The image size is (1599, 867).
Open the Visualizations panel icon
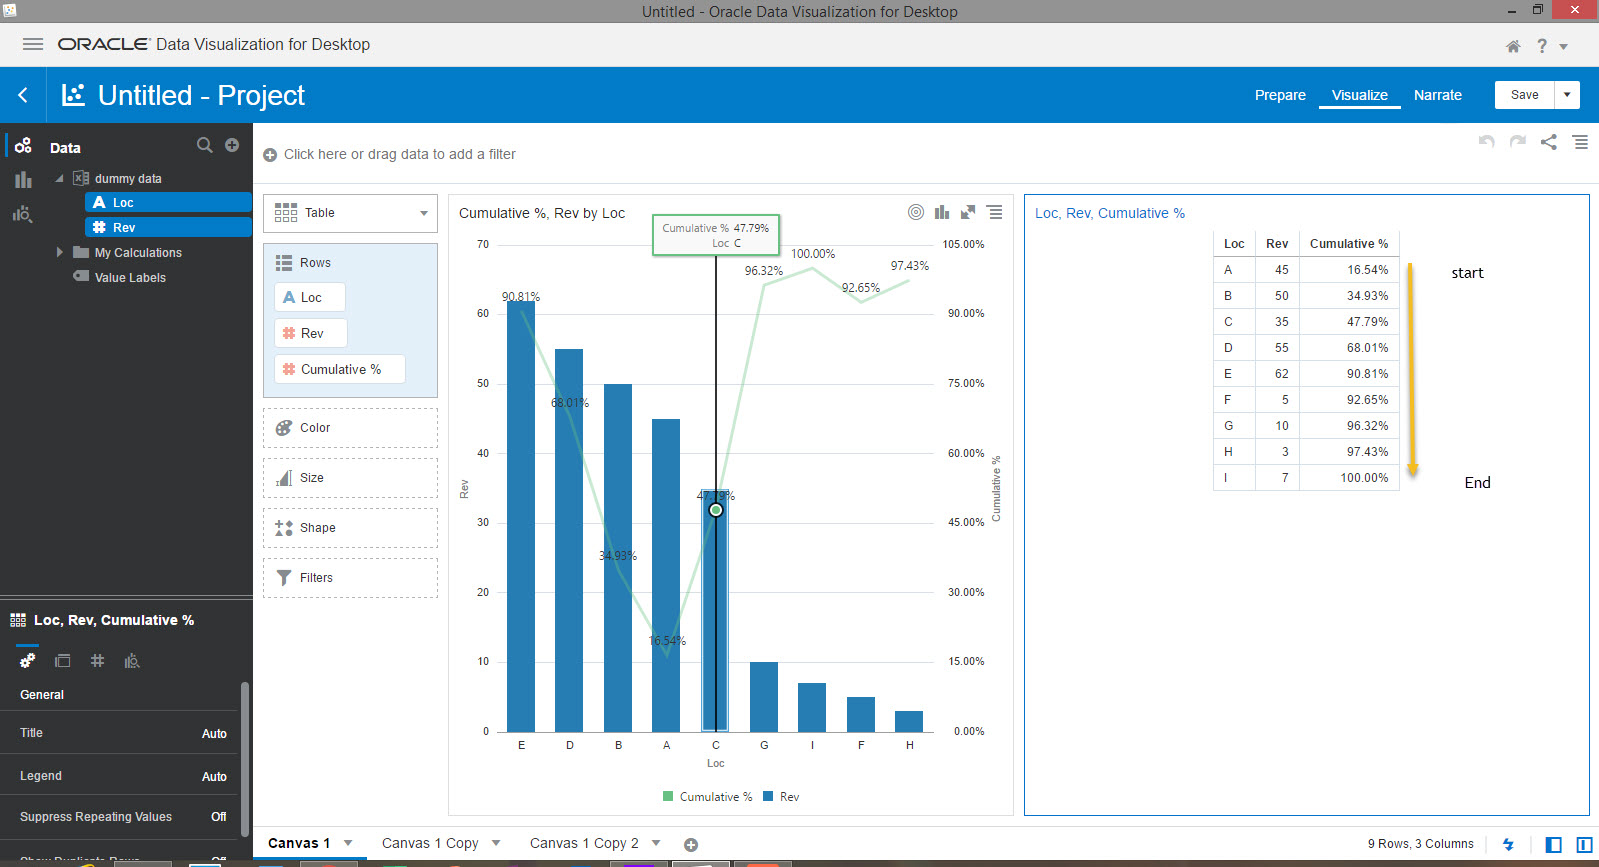pos(23,180)
